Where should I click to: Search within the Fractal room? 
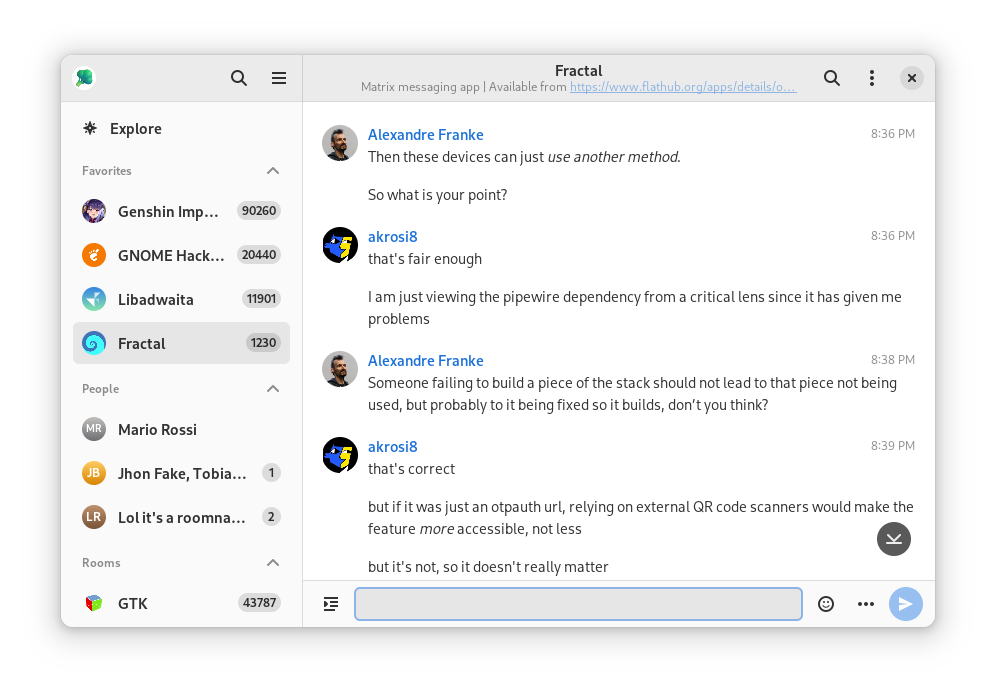point(831,78)
